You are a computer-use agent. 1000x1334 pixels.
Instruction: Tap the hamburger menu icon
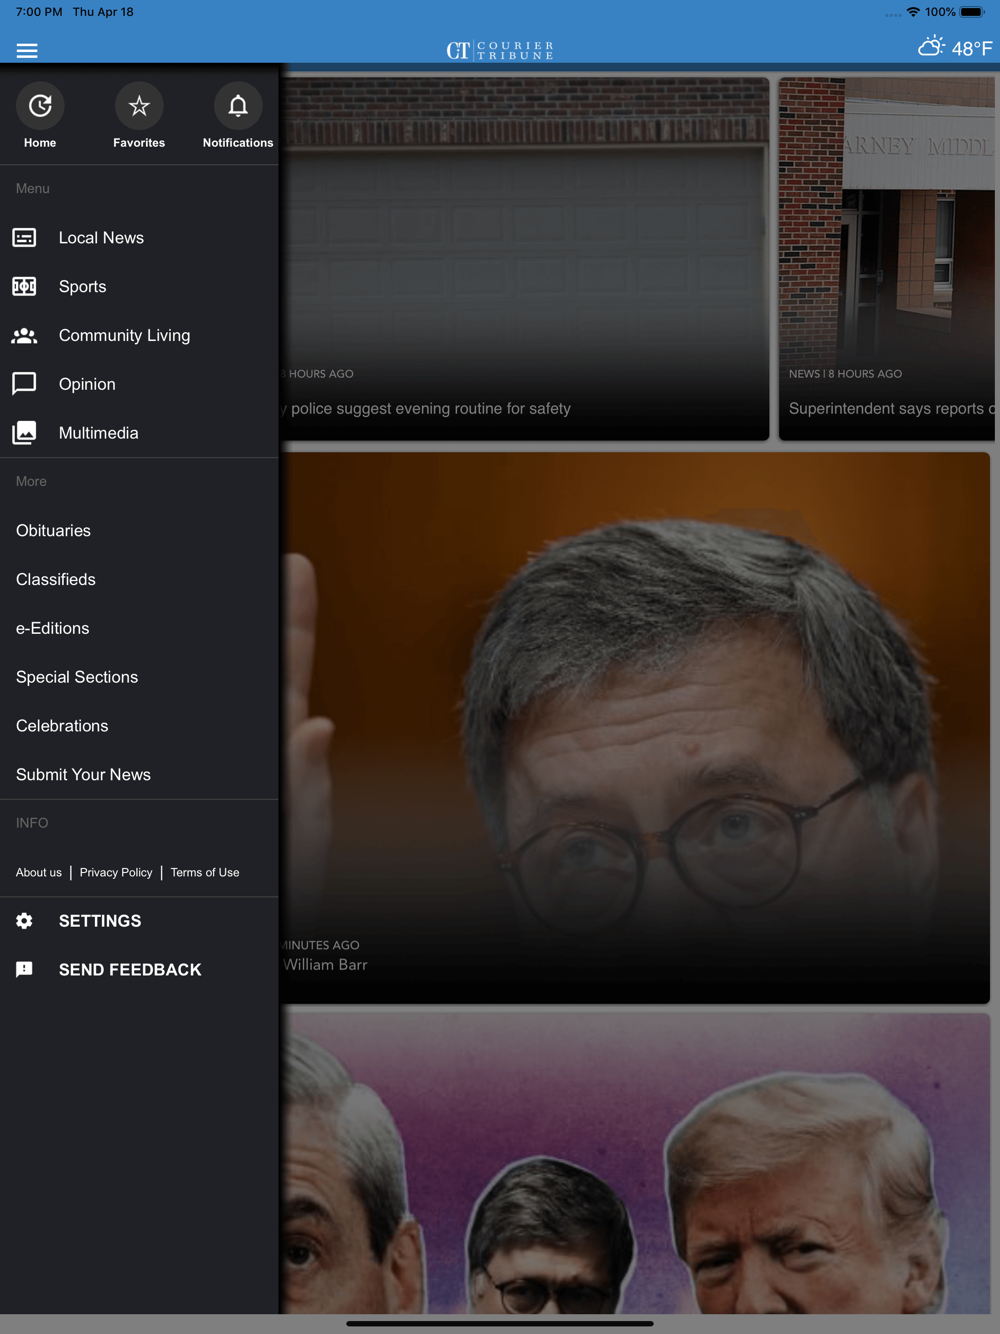pyautogui.click(x=27, y=50)
